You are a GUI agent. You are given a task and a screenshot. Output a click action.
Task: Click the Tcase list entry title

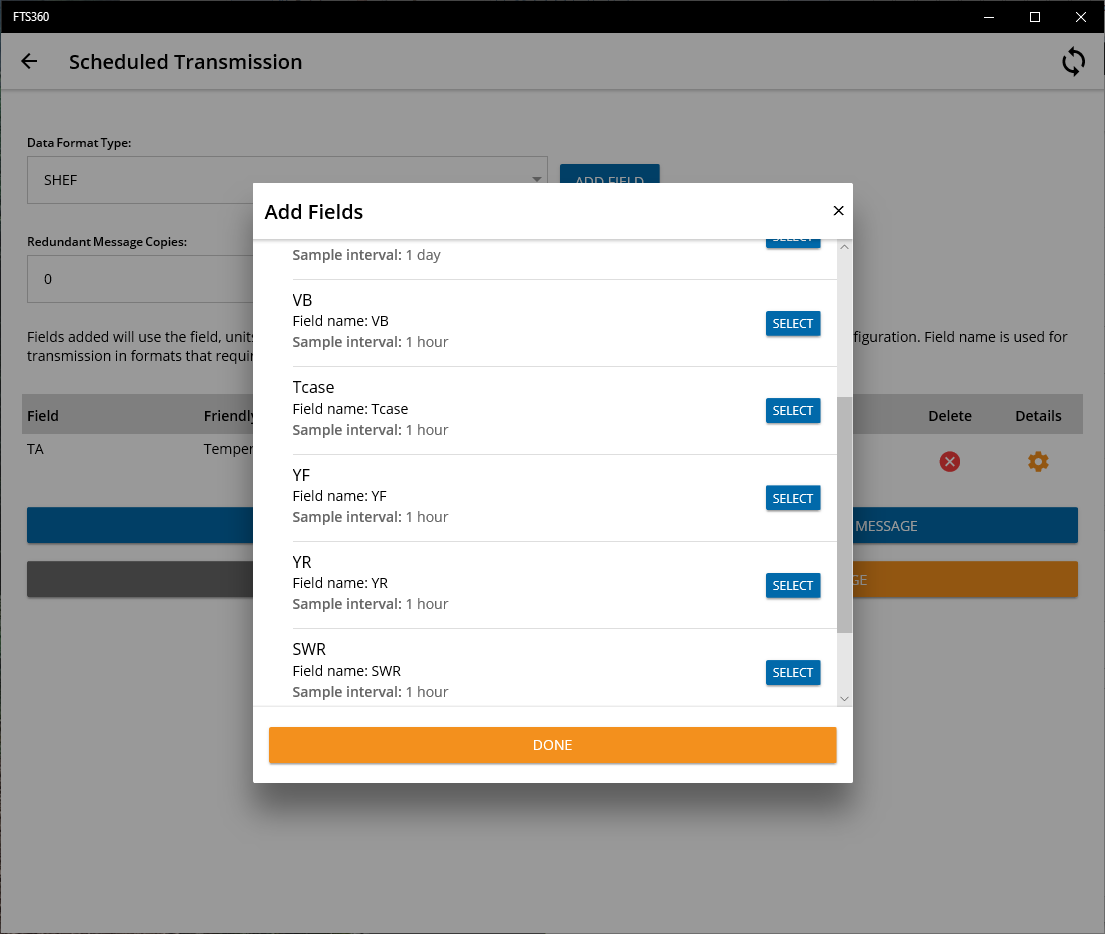[x=313, y=387]
